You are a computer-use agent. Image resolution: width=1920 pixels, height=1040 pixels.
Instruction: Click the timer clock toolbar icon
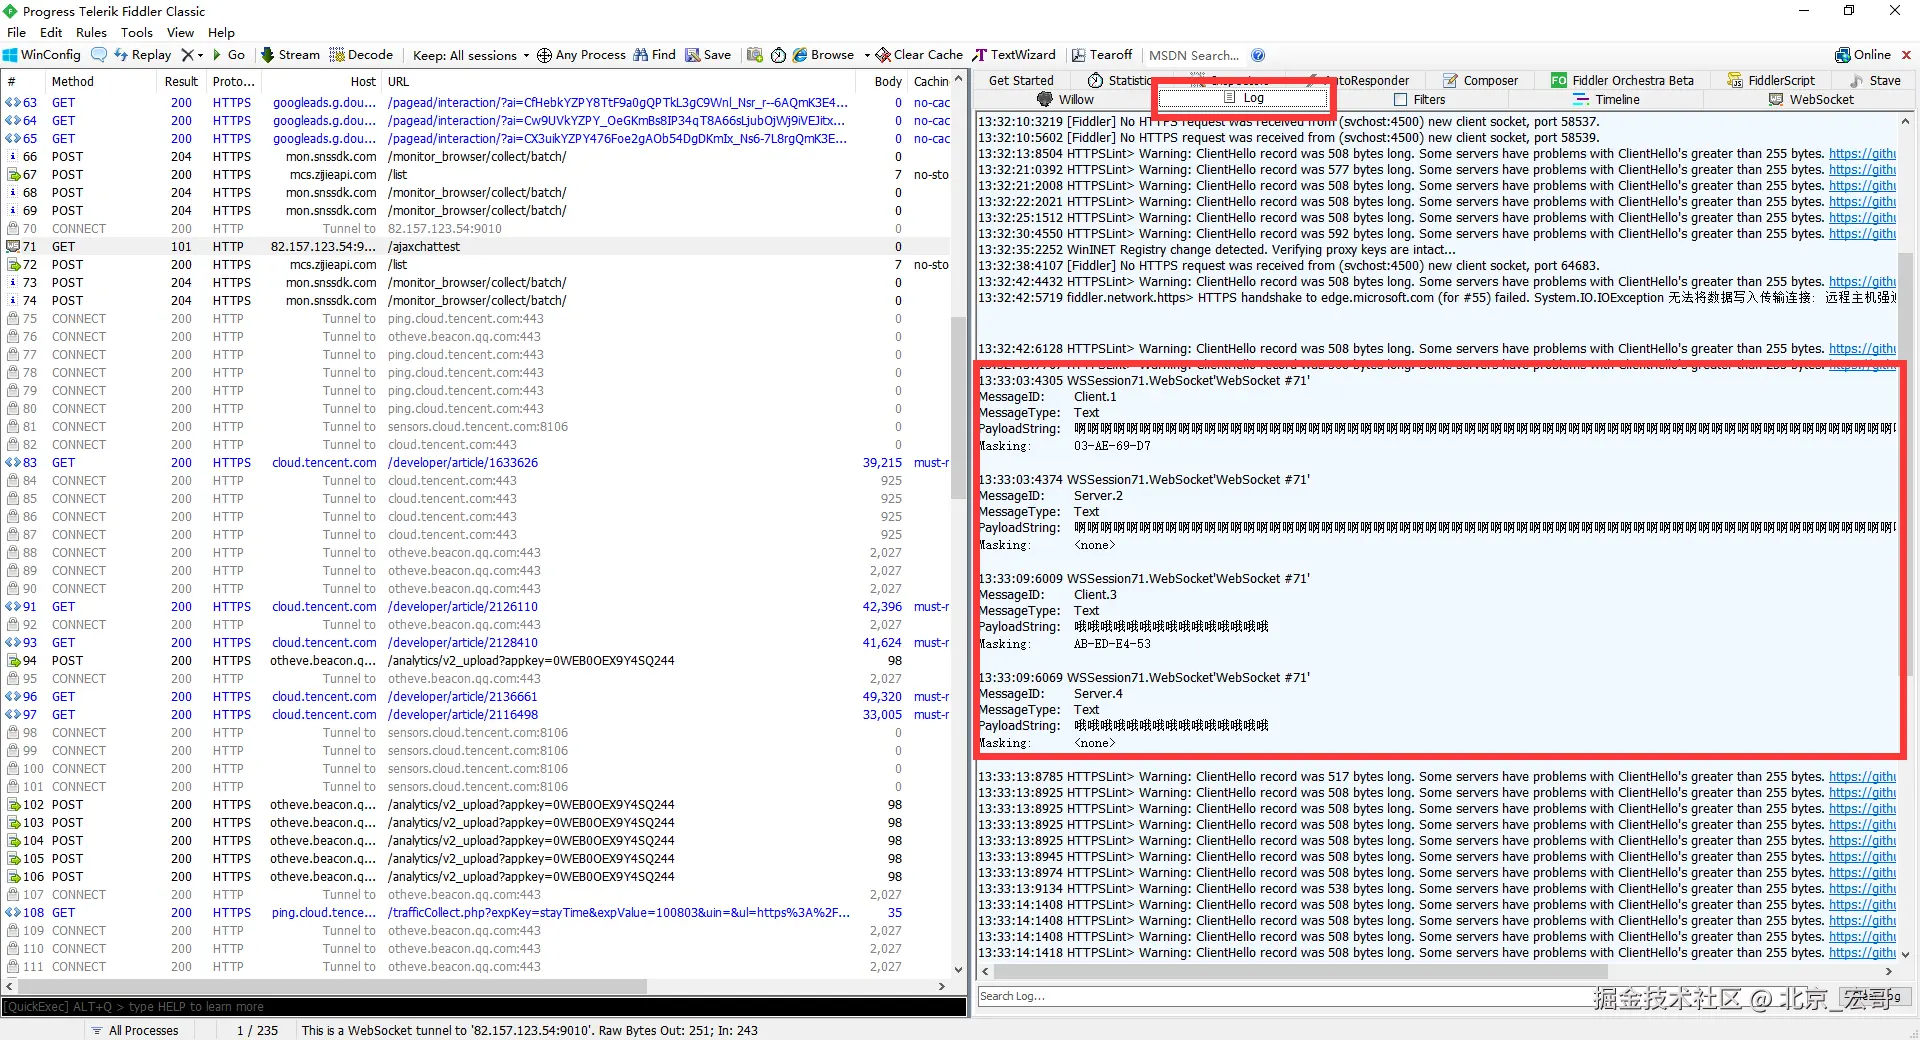[778, 55]
